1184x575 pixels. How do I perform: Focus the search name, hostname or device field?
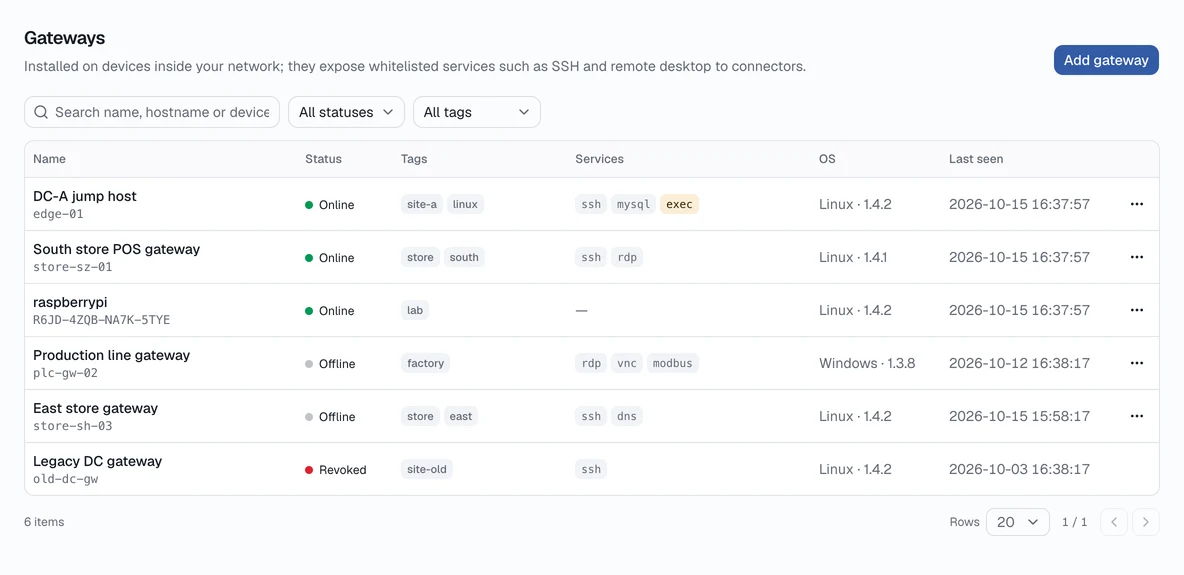click(x=152, y=112)
